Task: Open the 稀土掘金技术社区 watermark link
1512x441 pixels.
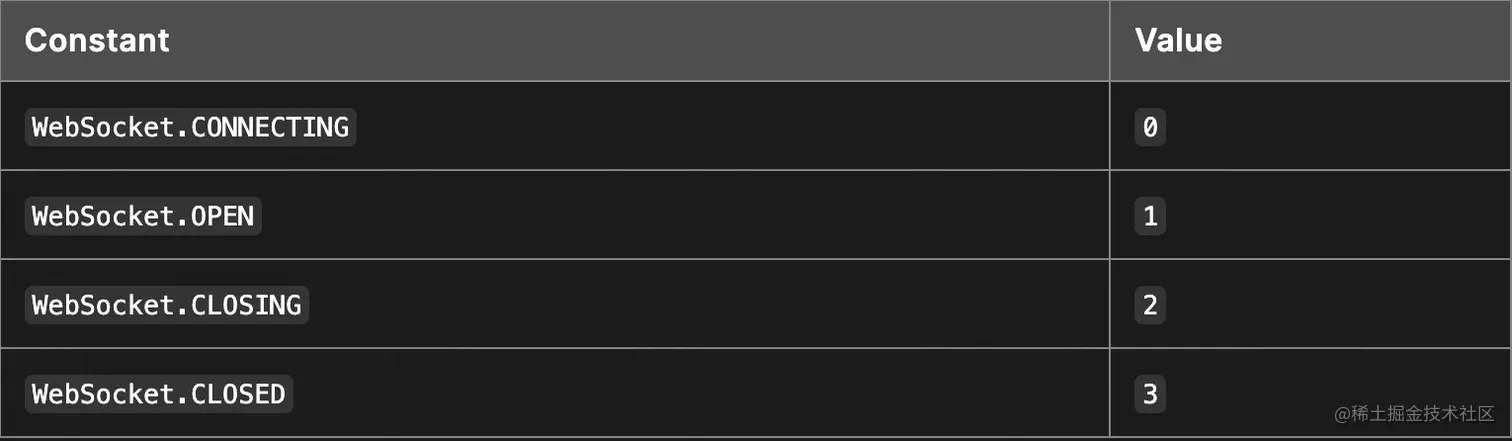Action: point(1400,413)
